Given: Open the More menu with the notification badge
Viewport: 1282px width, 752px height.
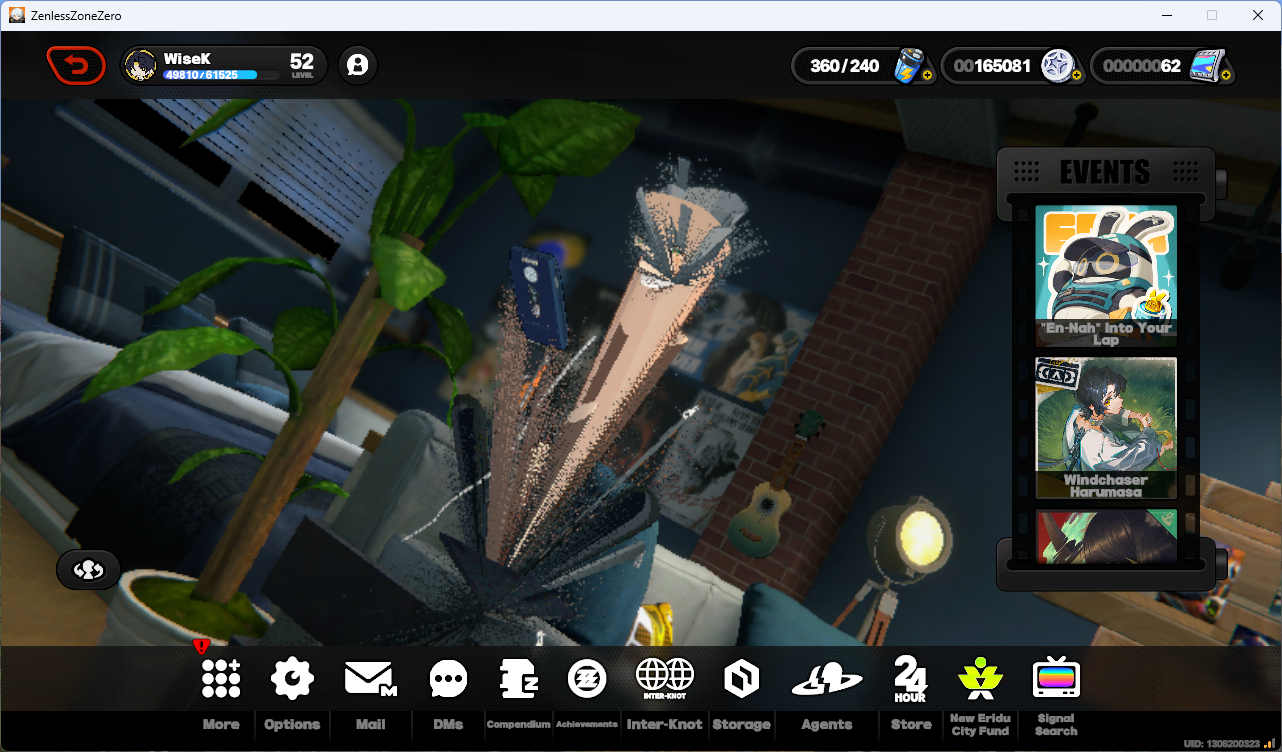Looking at the screenshot, I should [x=219, y=678].
